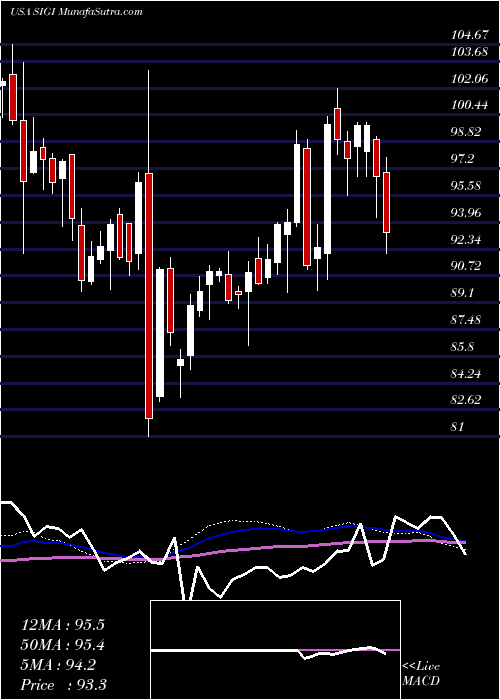The width and height of the screenshot is (500, 700).
Task: Click the <<Live MACD label
Action: click(421, 674)
